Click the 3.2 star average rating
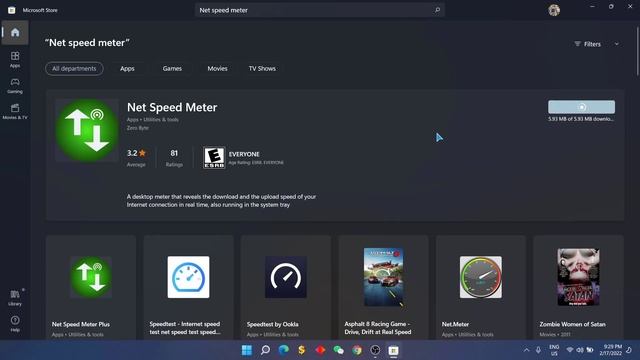Screen dimensions: 640x360 point(136,158)
